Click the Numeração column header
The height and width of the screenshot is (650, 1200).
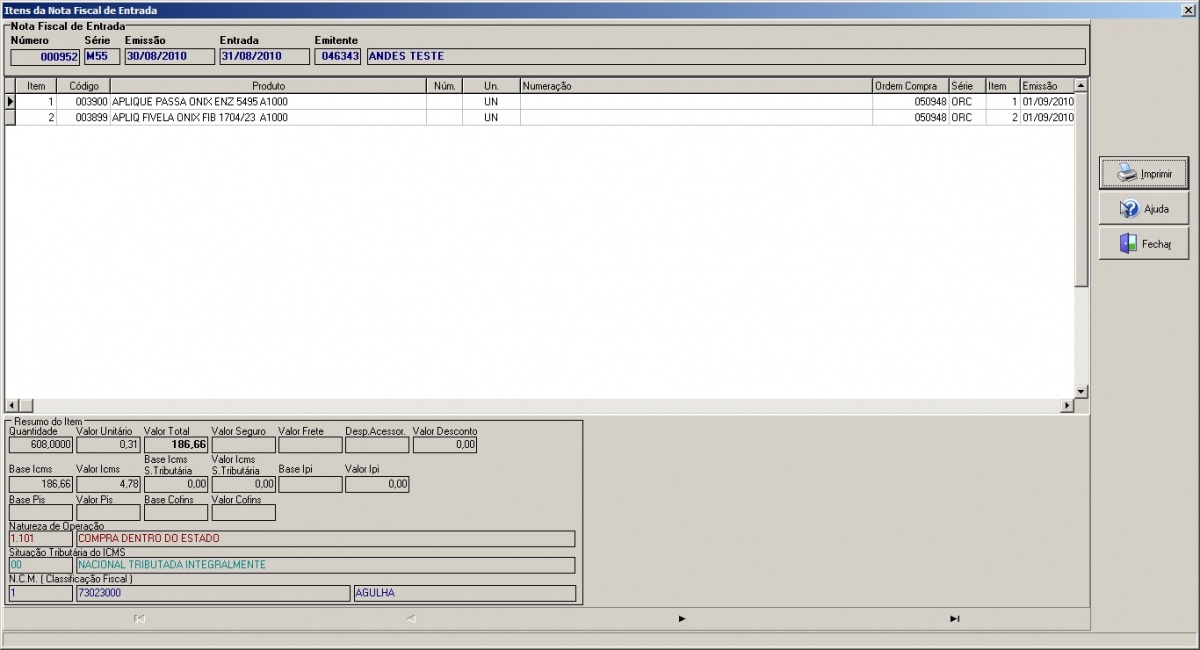[x=696, y=86]
